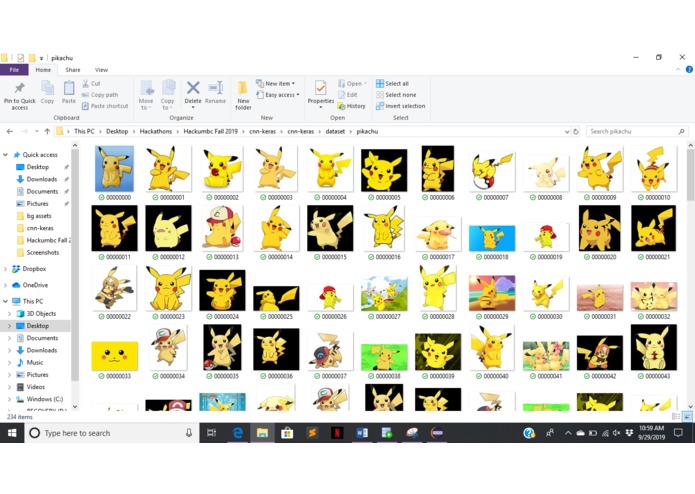Select image thumbnail 00000000
Viewport: 695px width, 494px height.
pyautogui.click(x=114, y=173)
